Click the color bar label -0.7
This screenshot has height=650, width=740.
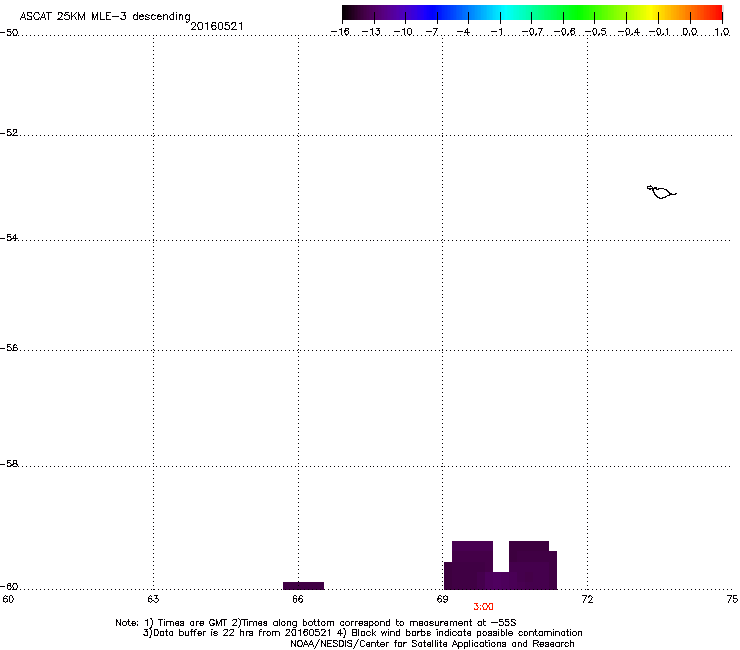pyautogui.click(x=532, y=32)
